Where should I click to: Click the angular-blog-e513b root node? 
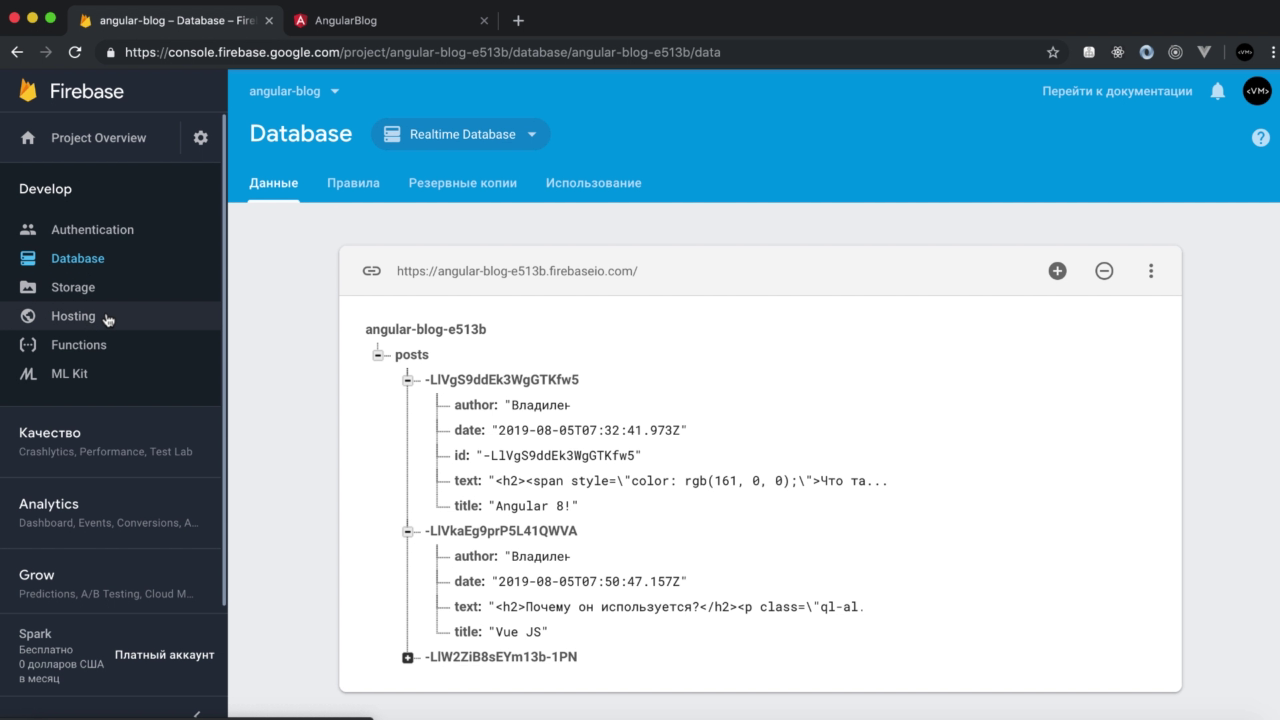[x=426, y=329]
